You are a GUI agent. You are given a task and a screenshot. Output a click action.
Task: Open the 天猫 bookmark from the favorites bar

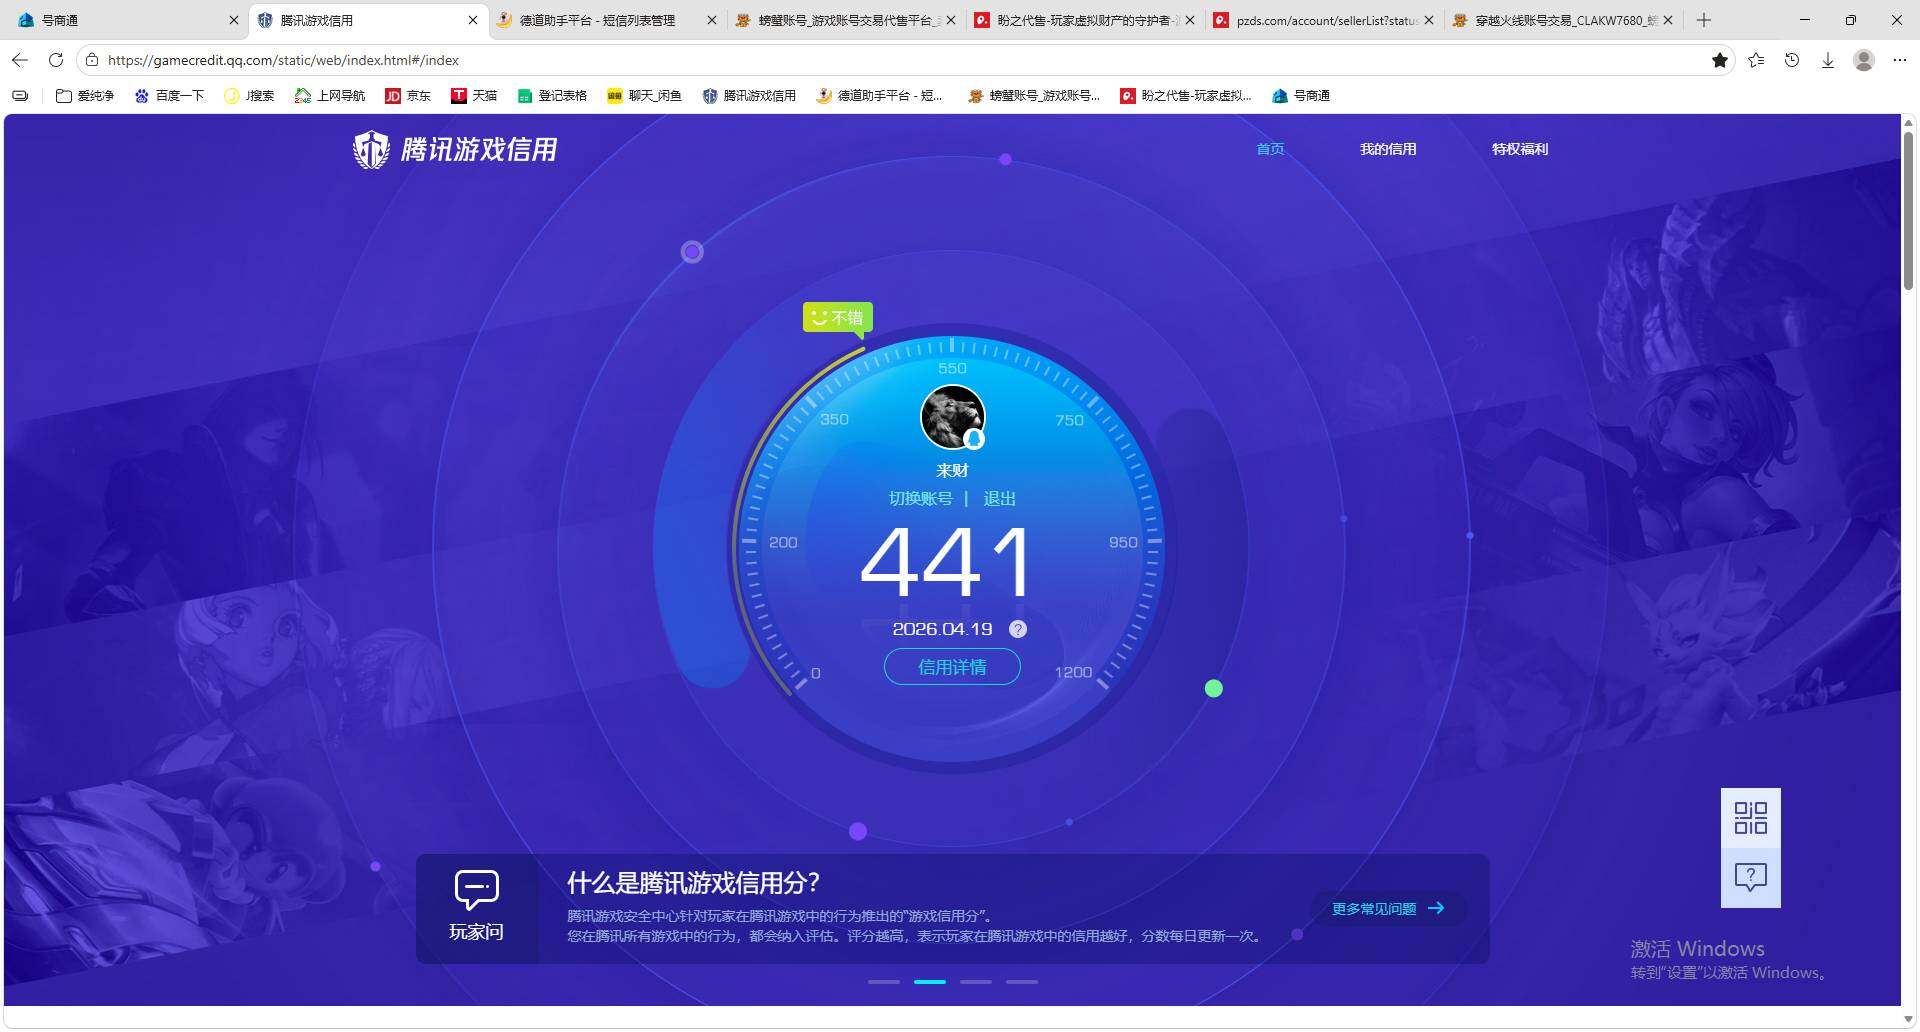tap(475, 95)
